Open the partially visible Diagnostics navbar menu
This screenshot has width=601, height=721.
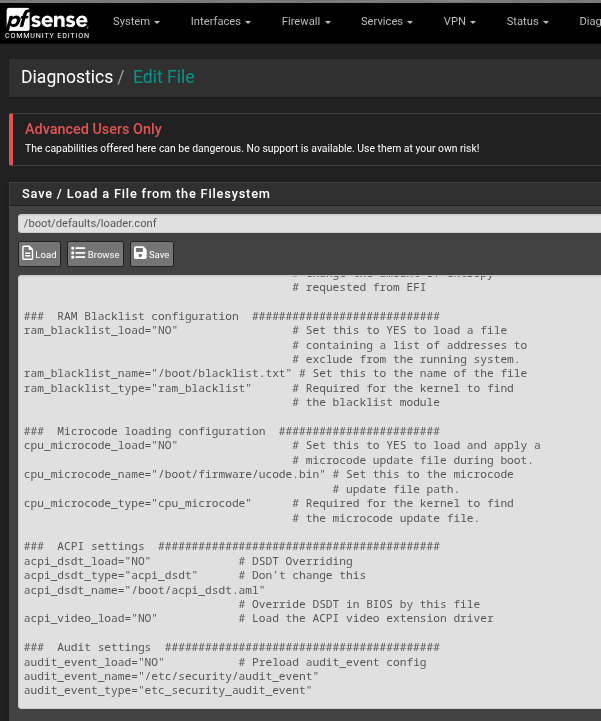point(588,21)
